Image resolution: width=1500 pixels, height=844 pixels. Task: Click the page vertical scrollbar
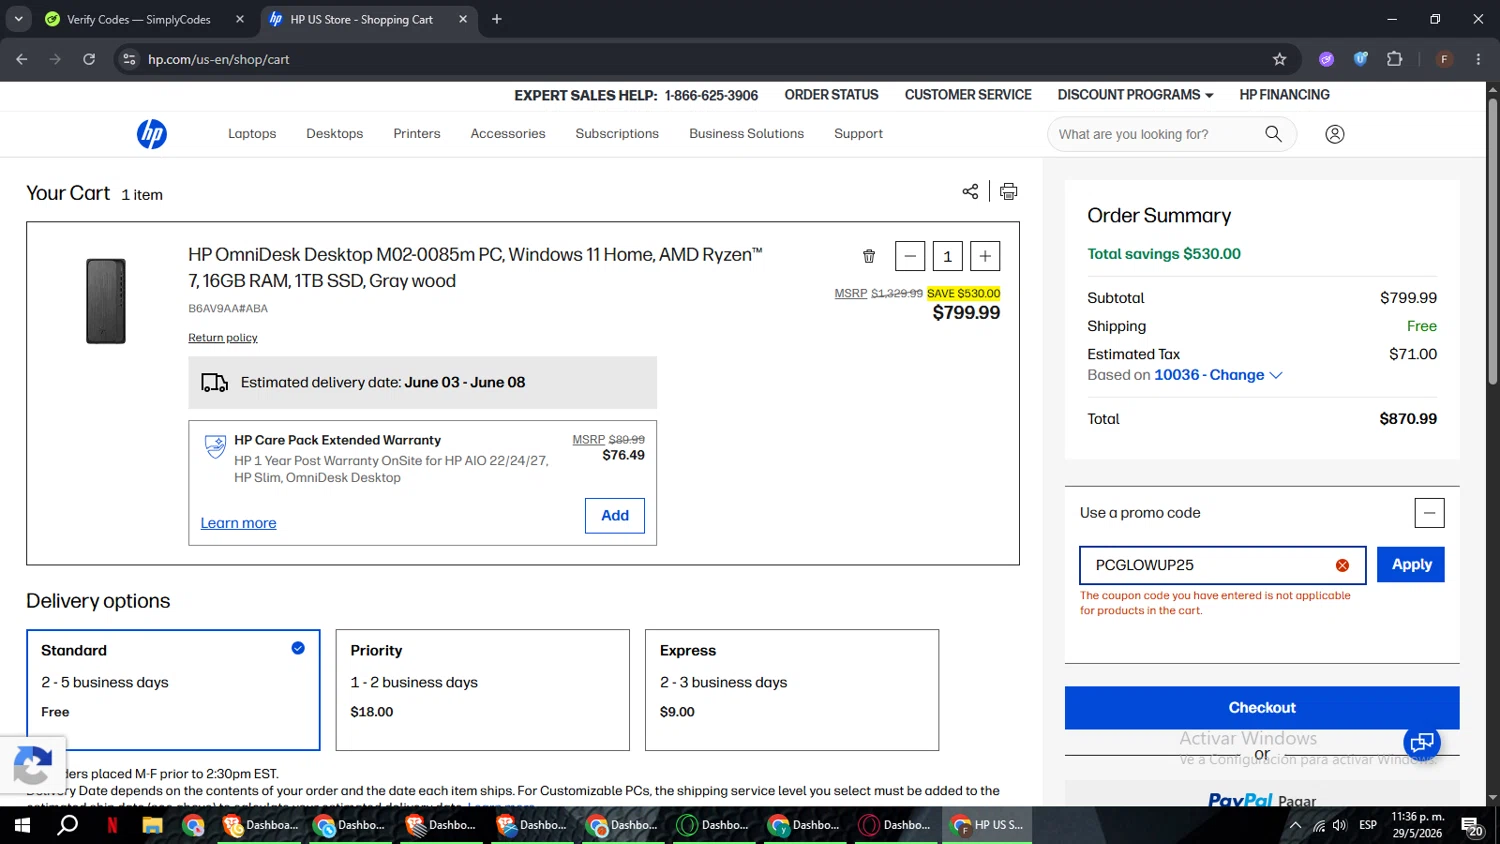tap(1492, 240)
